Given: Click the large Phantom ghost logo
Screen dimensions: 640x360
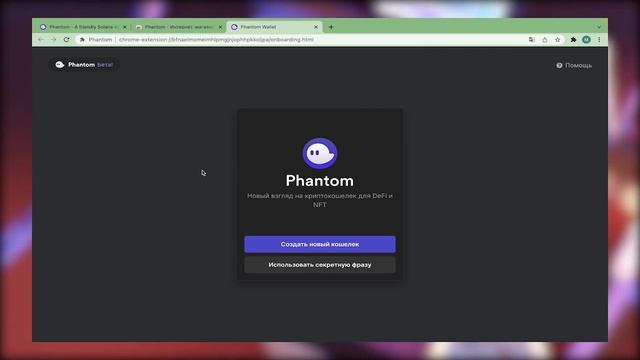Looking at the screenshot, I should (320, 153).
